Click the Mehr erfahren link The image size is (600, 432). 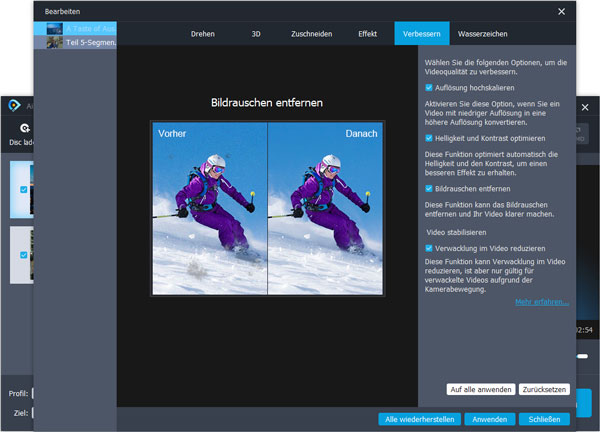(x=542, y=302)
